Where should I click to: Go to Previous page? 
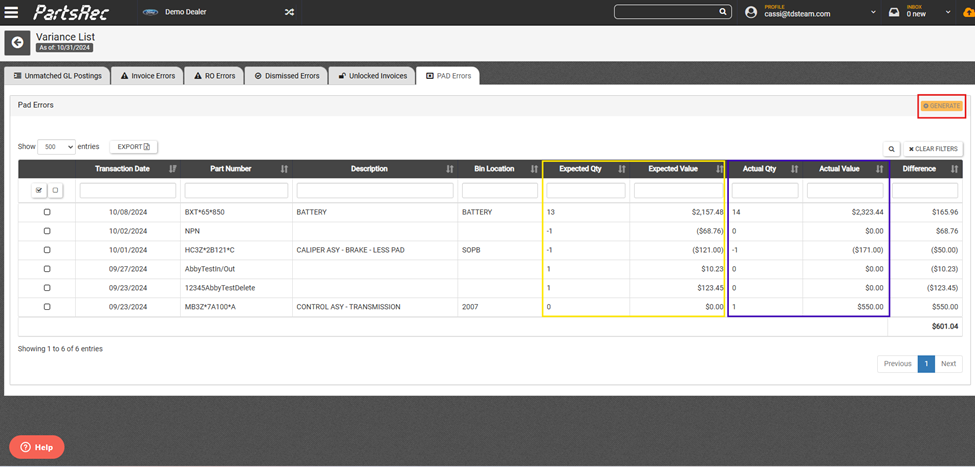point(897,364)
